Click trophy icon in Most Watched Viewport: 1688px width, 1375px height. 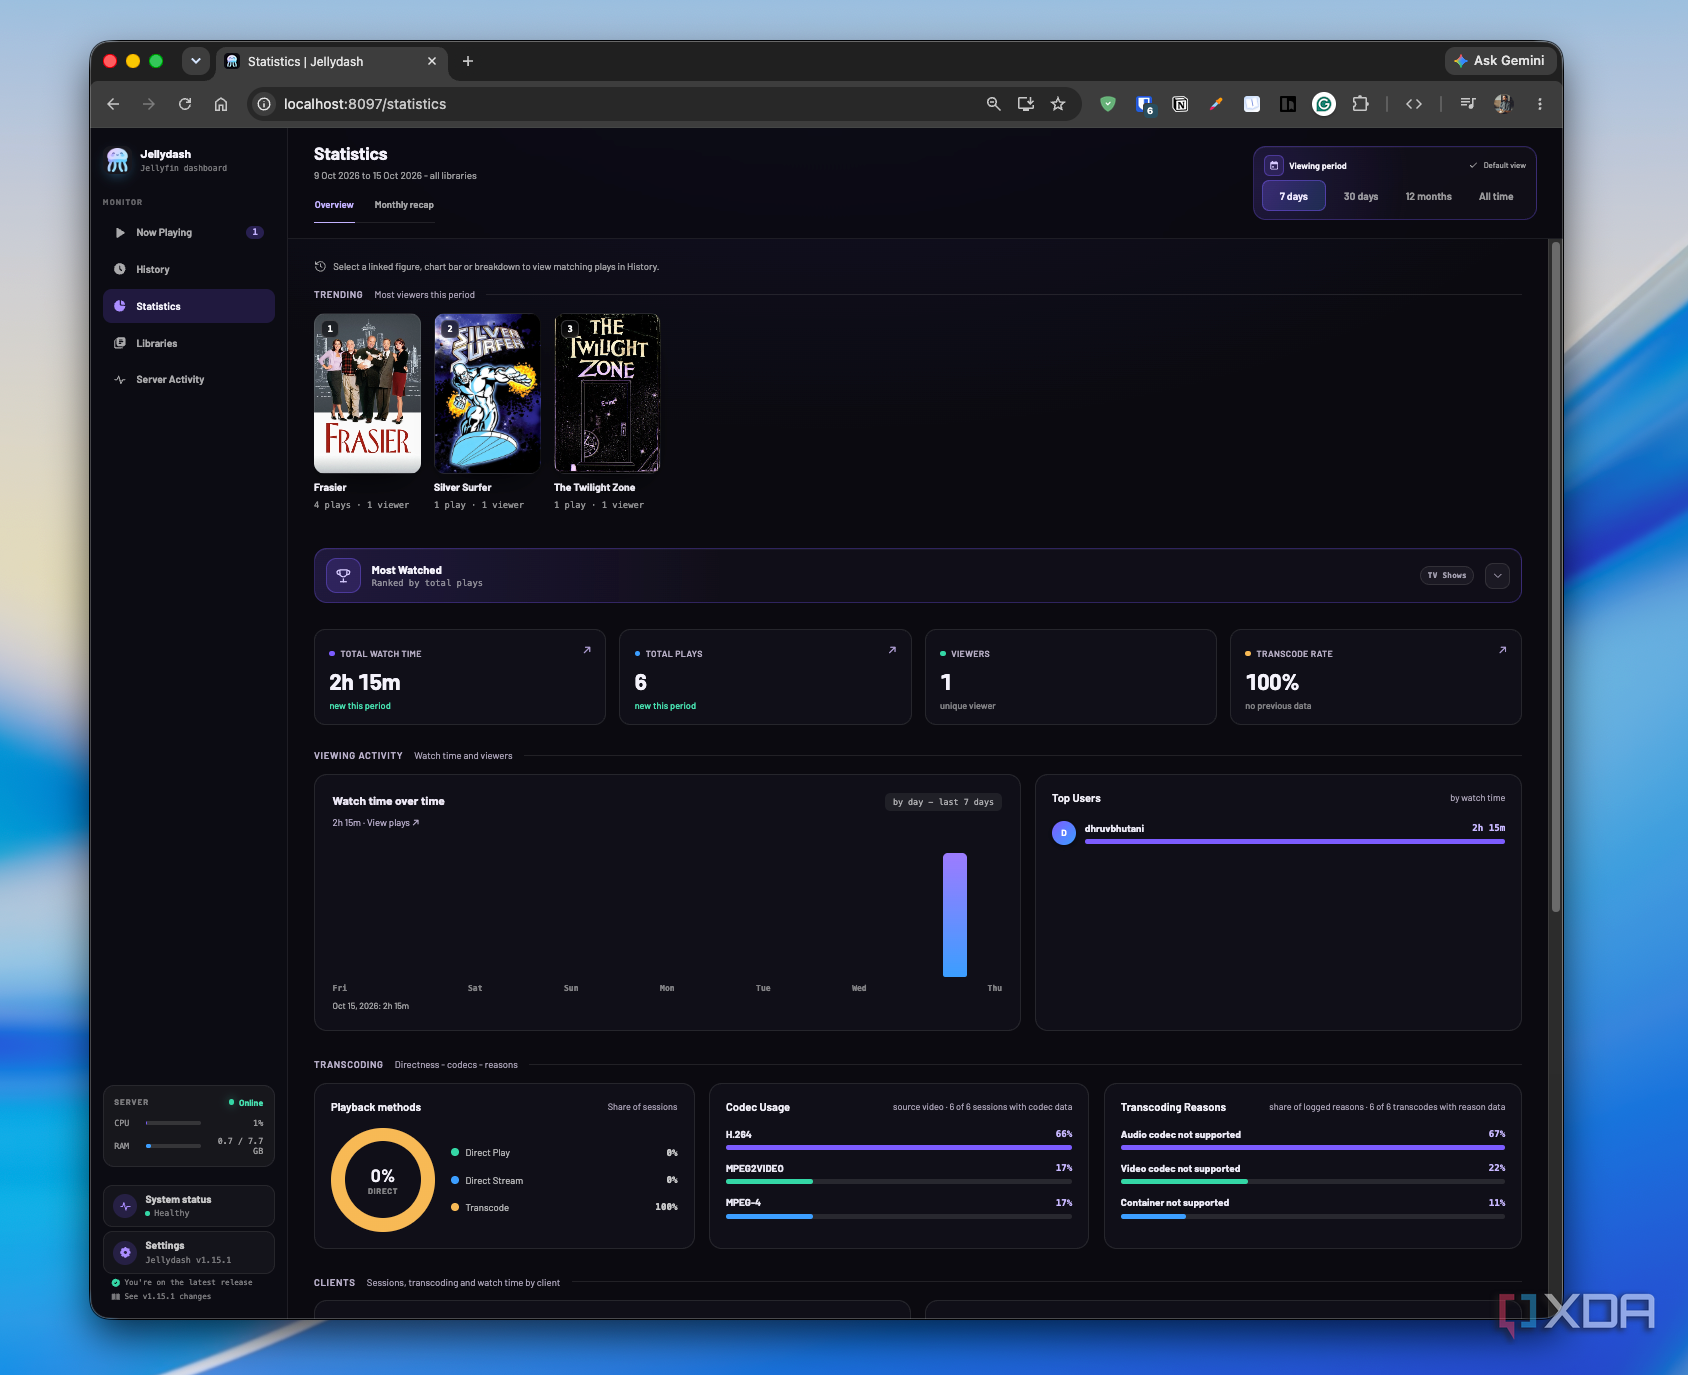[x=343, y=575]
